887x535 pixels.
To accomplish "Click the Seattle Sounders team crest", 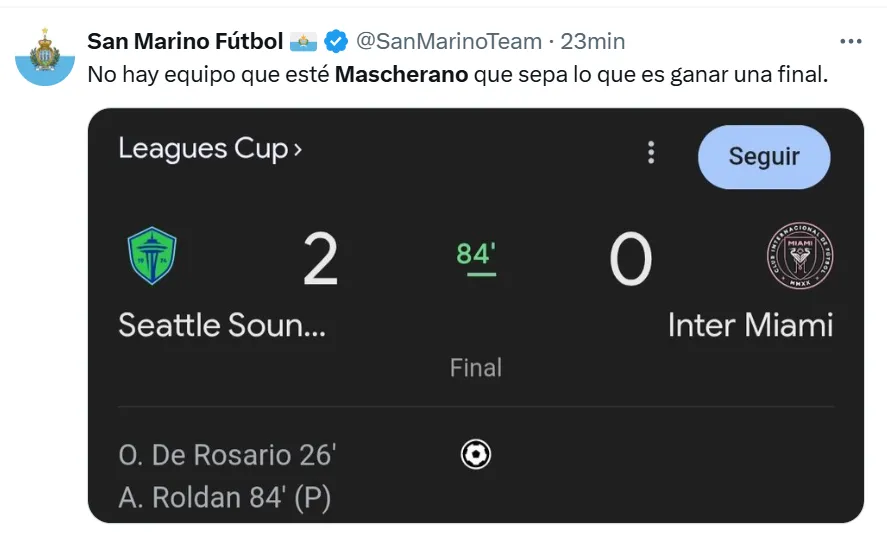I will [152, 256].
